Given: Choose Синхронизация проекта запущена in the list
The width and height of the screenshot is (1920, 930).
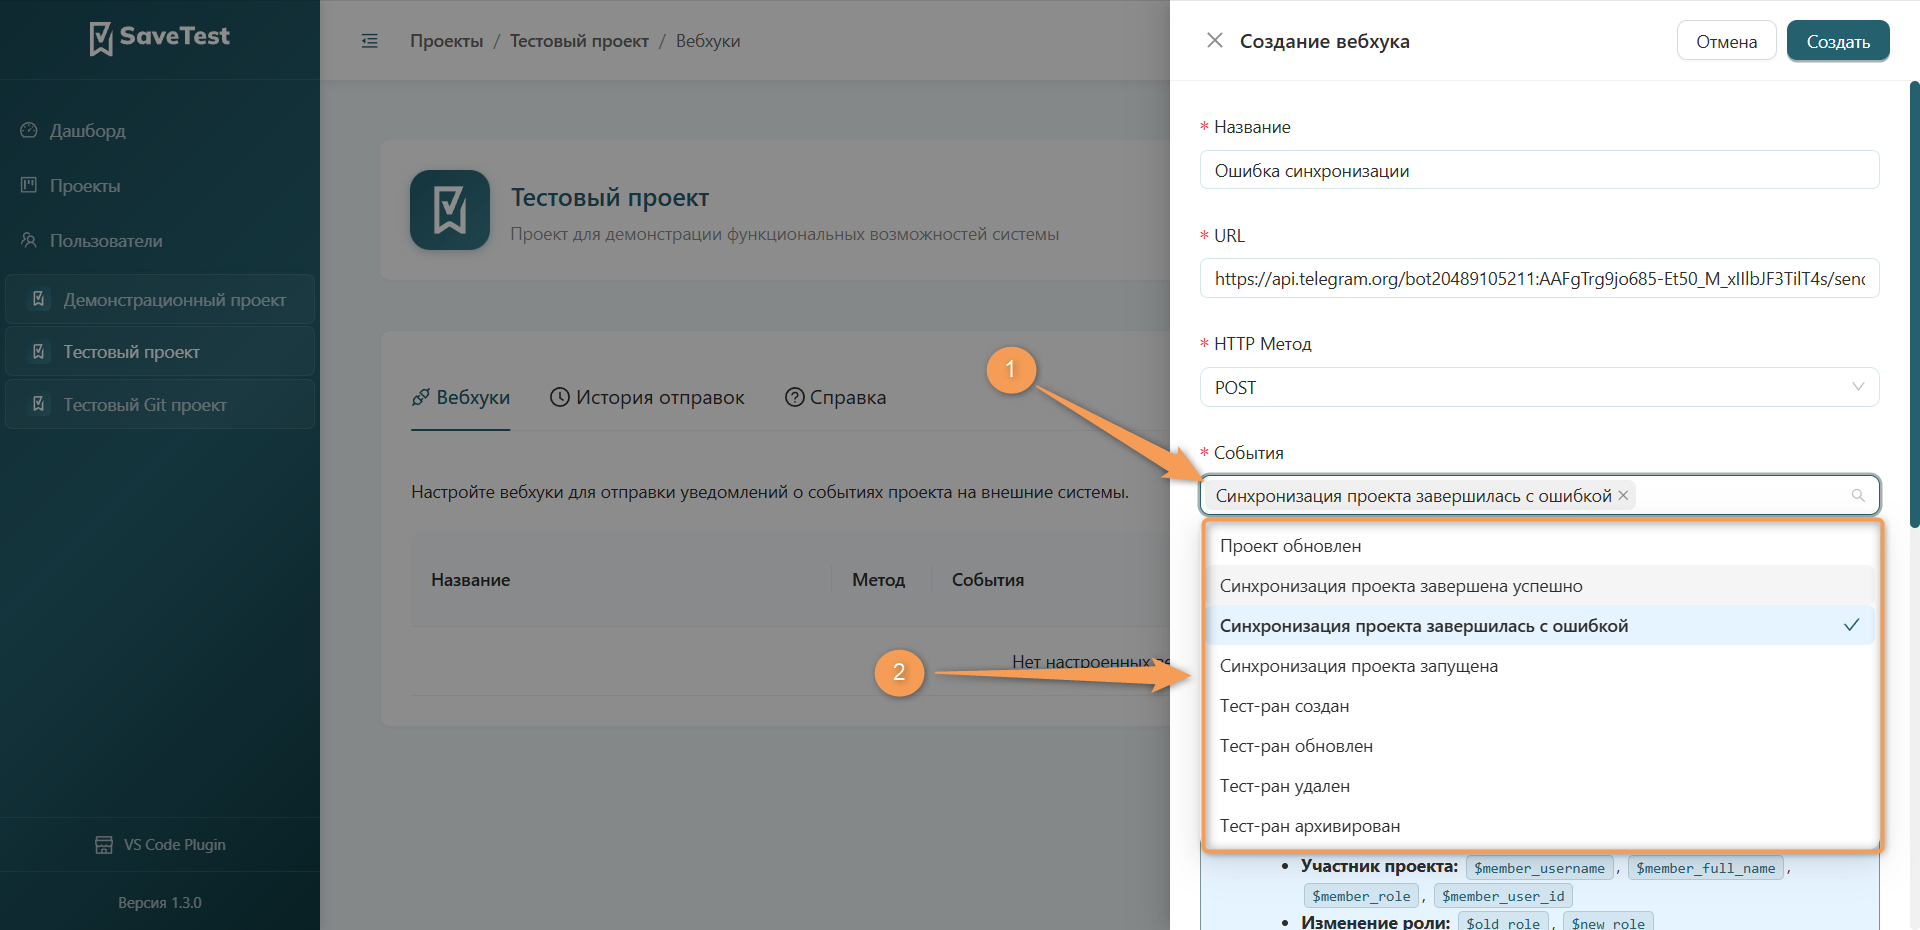Looking at the screenshot, I should click(1540, 666).
